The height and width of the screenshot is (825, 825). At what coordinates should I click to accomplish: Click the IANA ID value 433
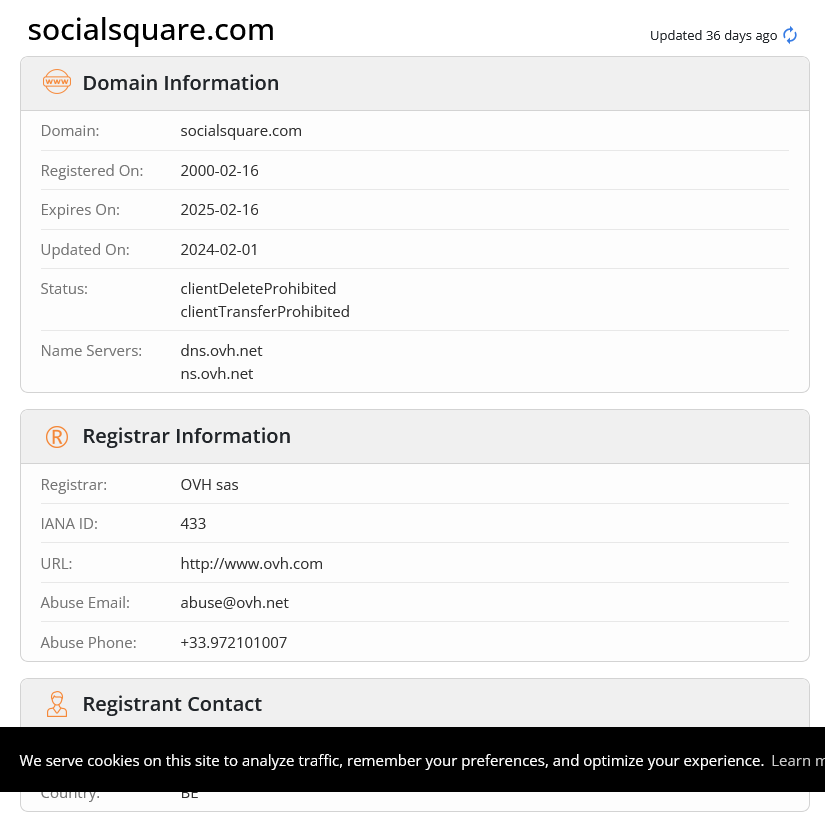pos(193,524)
